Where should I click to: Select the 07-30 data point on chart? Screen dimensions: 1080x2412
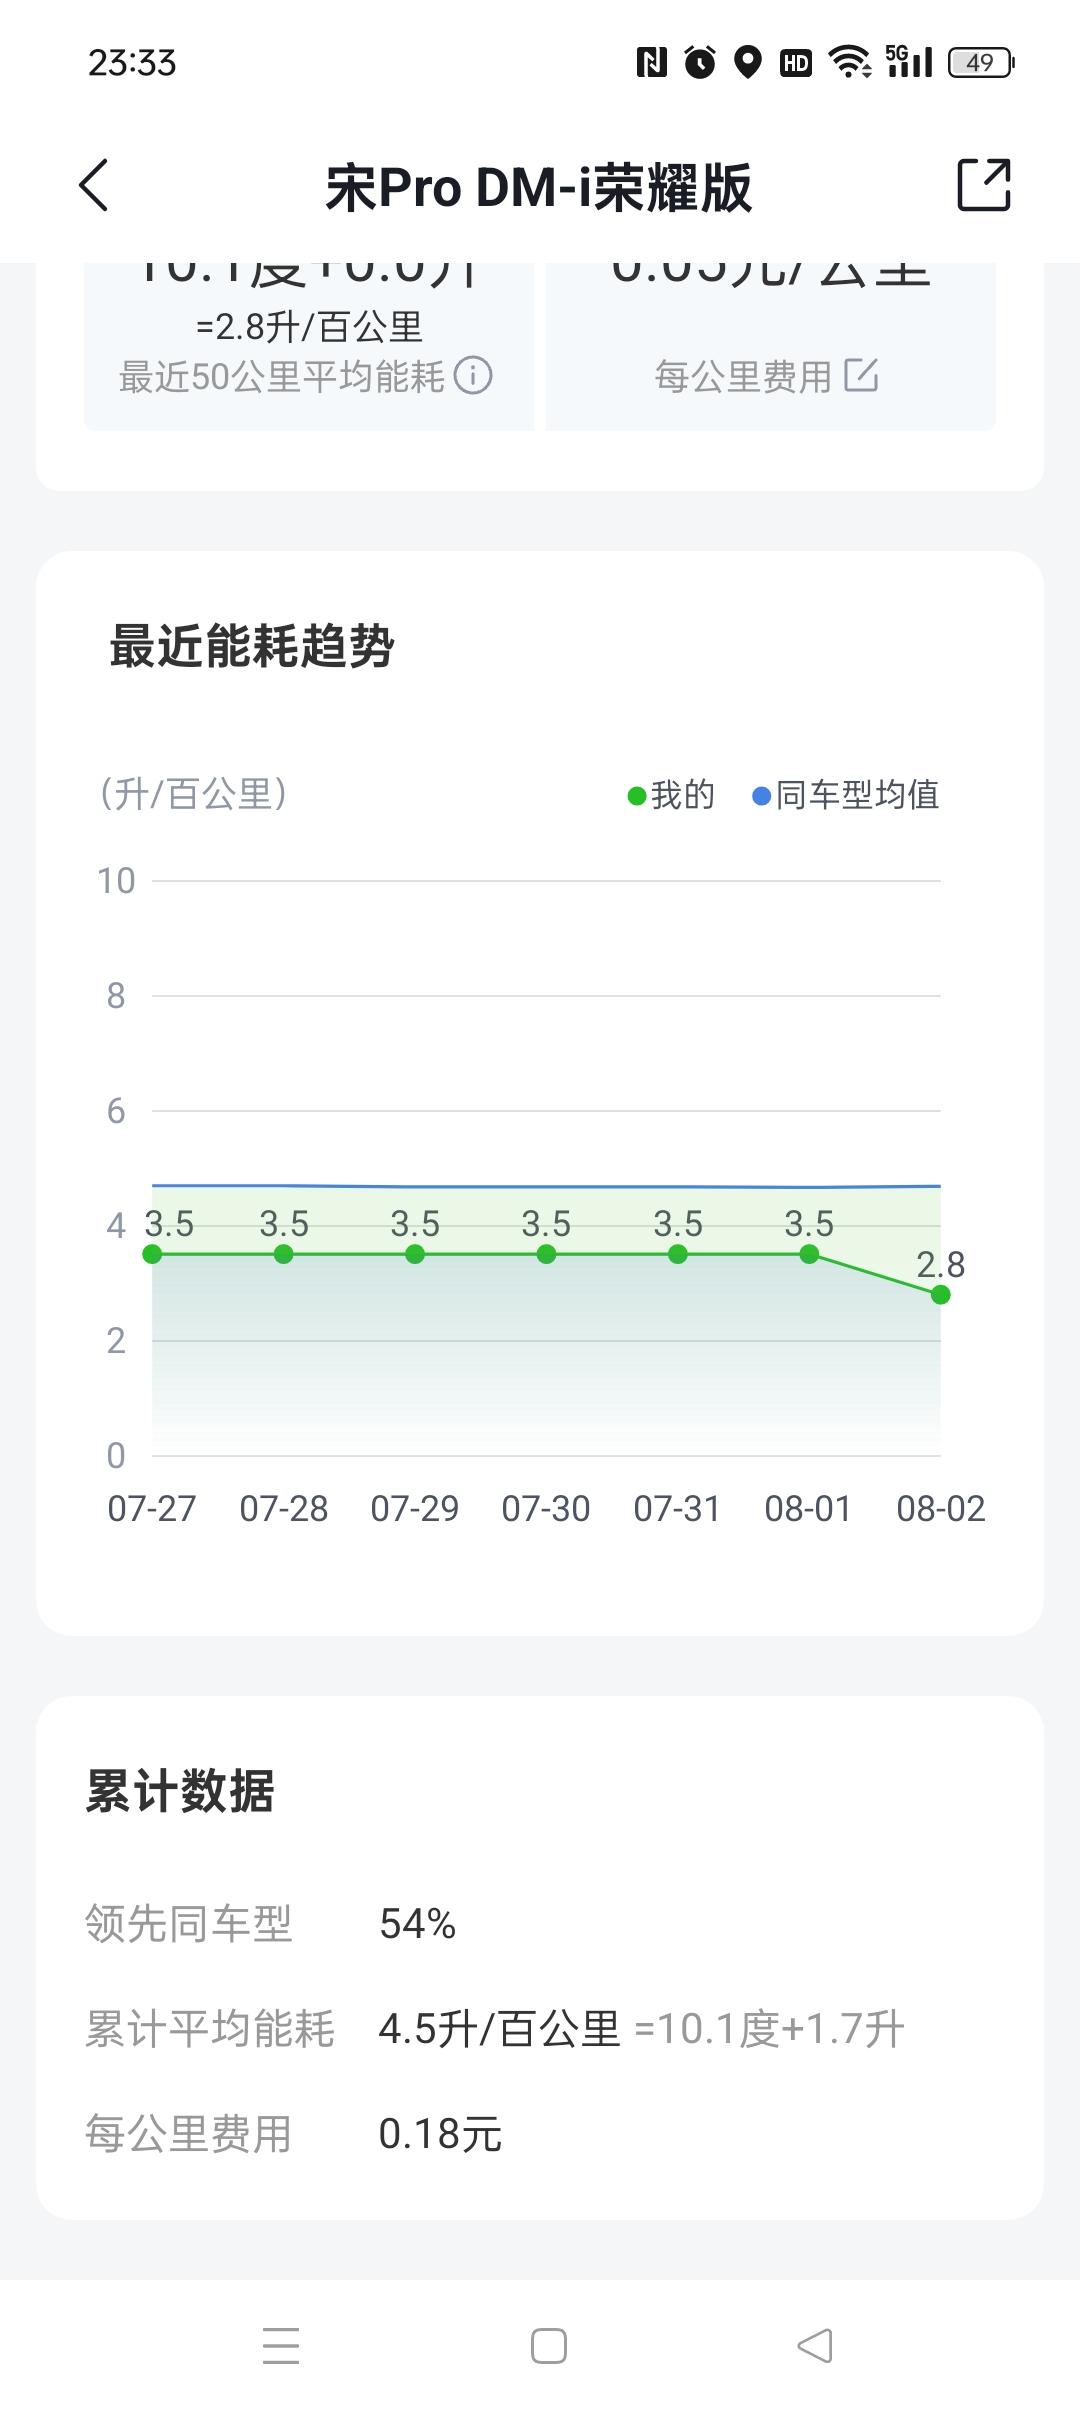546,1254
